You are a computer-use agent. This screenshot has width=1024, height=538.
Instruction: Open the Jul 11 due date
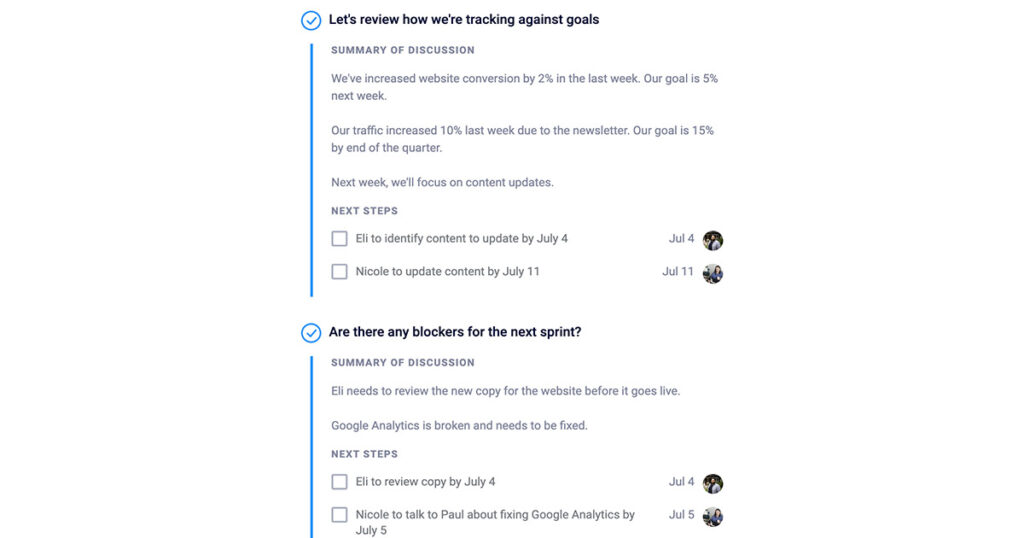(678, 271)
